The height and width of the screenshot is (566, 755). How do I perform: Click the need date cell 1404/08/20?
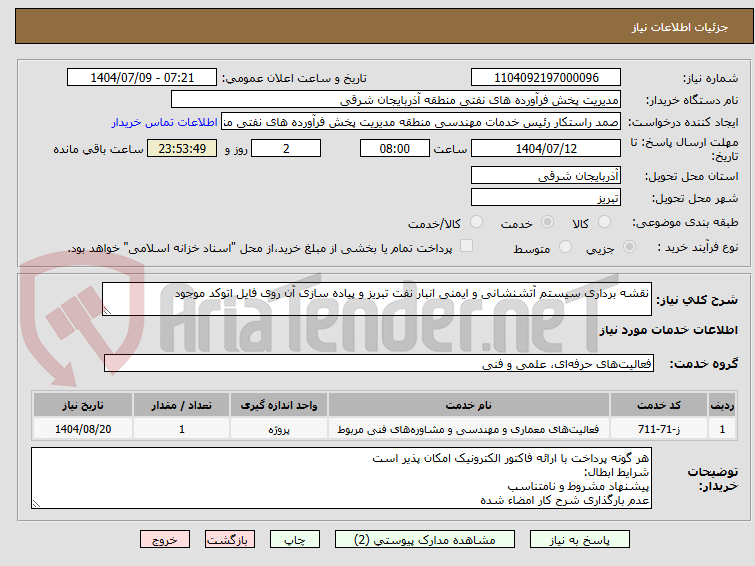coord(83,429)
